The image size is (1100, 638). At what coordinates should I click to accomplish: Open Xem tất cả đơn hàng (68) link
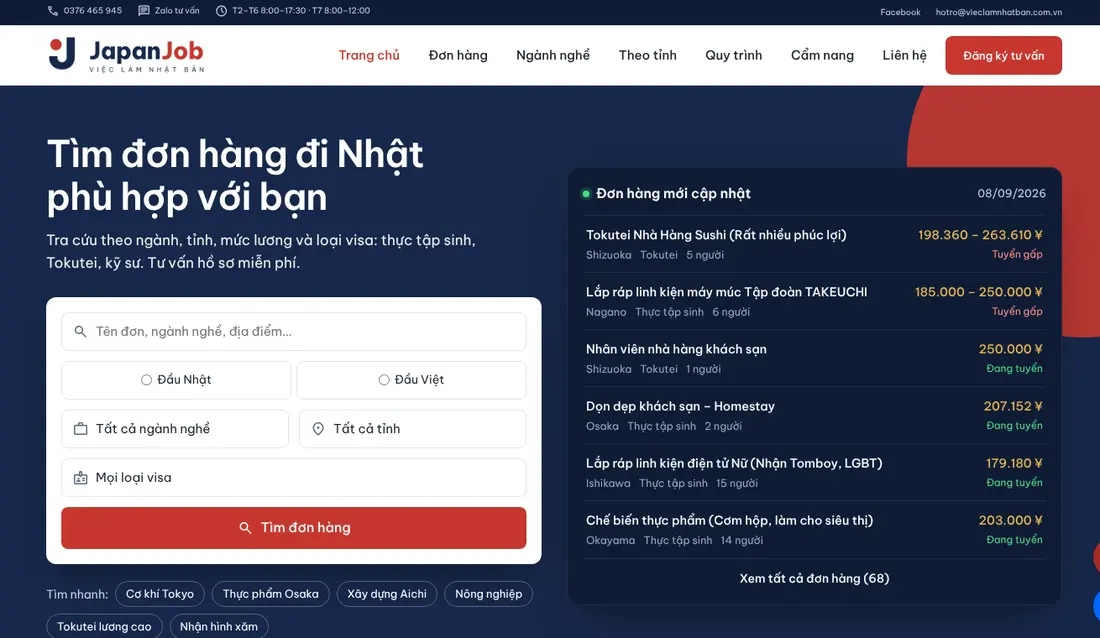(x=814, y=578)
